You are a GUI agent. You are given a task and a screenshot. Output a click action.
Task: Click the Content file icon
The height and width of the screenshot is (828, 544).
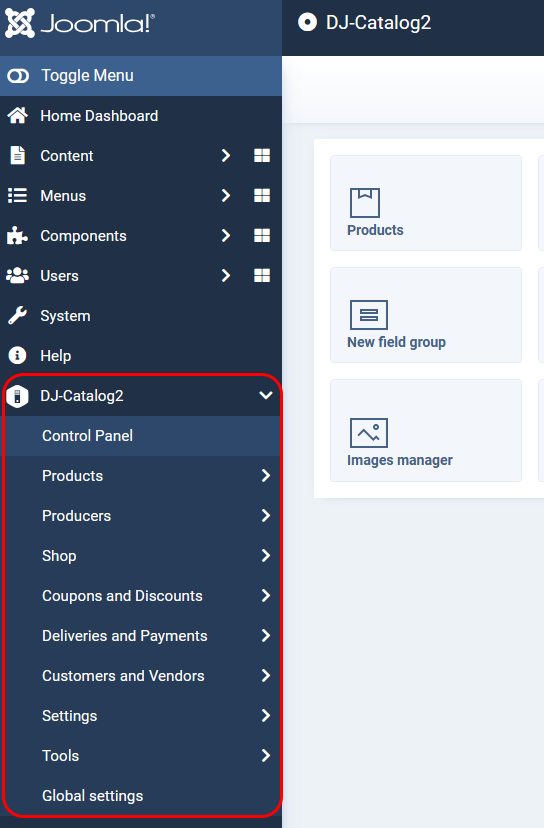[17, 156]
